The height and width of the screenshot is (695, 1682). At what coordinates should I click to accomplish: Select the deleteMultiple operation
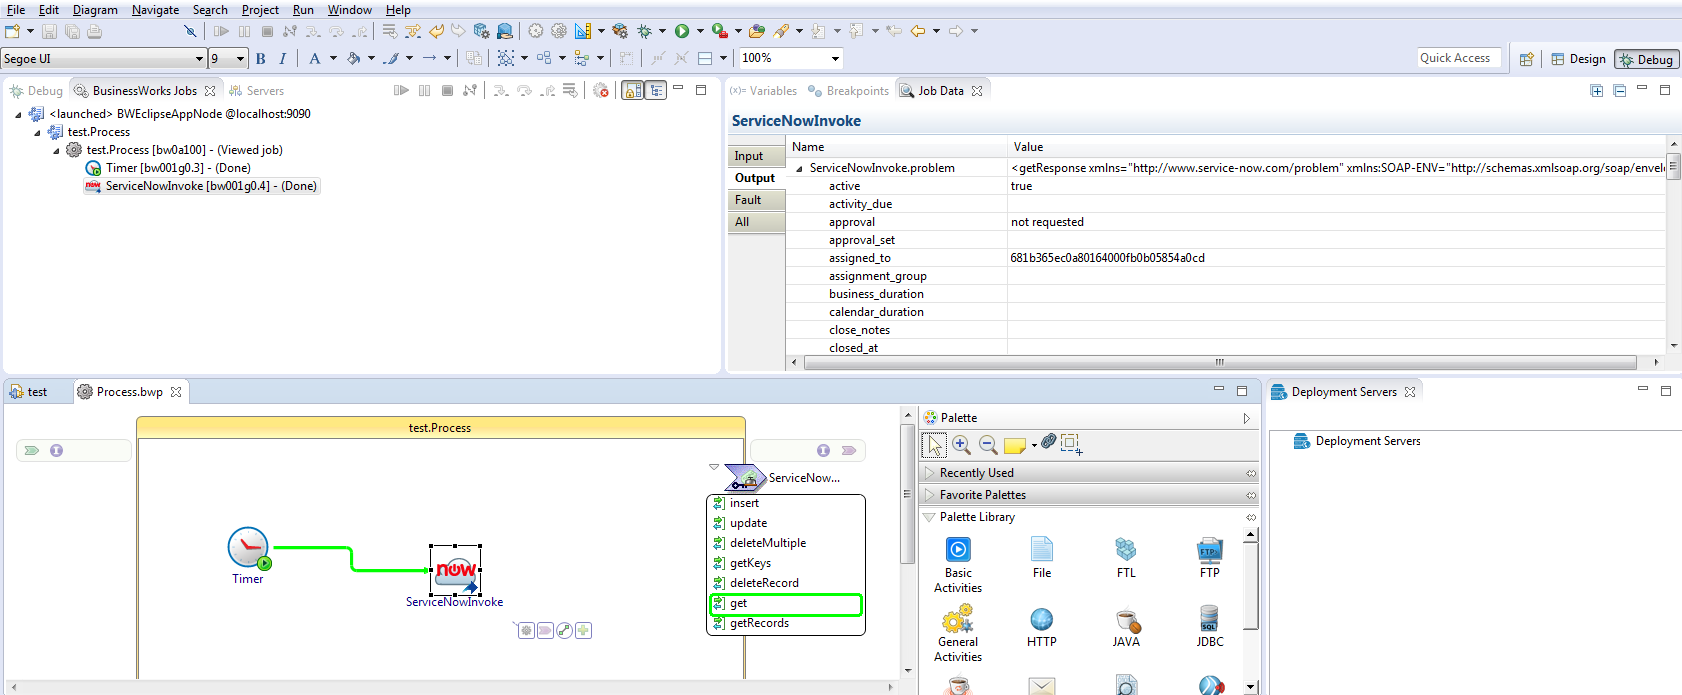pos(768,543)
